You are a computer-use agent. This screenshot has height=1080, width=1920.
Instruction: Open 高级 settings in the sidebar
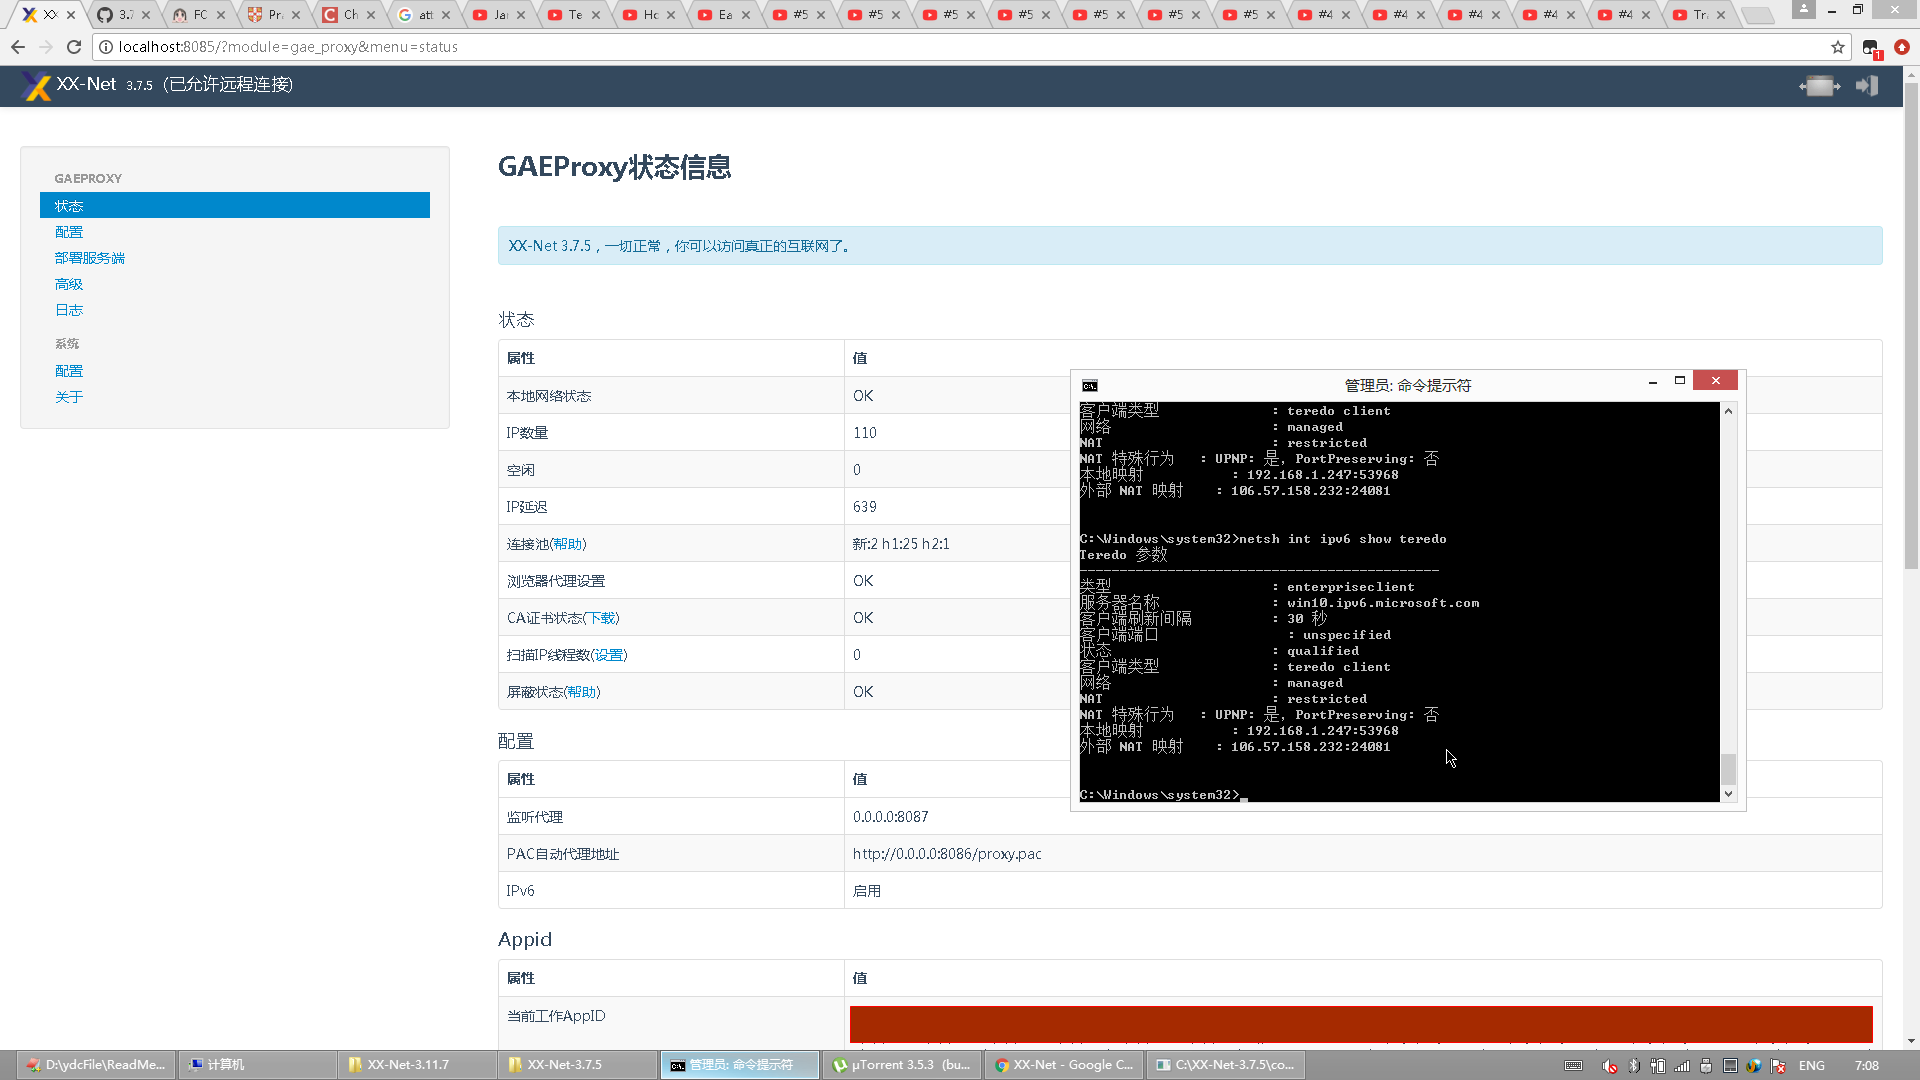tap(69, 284)
